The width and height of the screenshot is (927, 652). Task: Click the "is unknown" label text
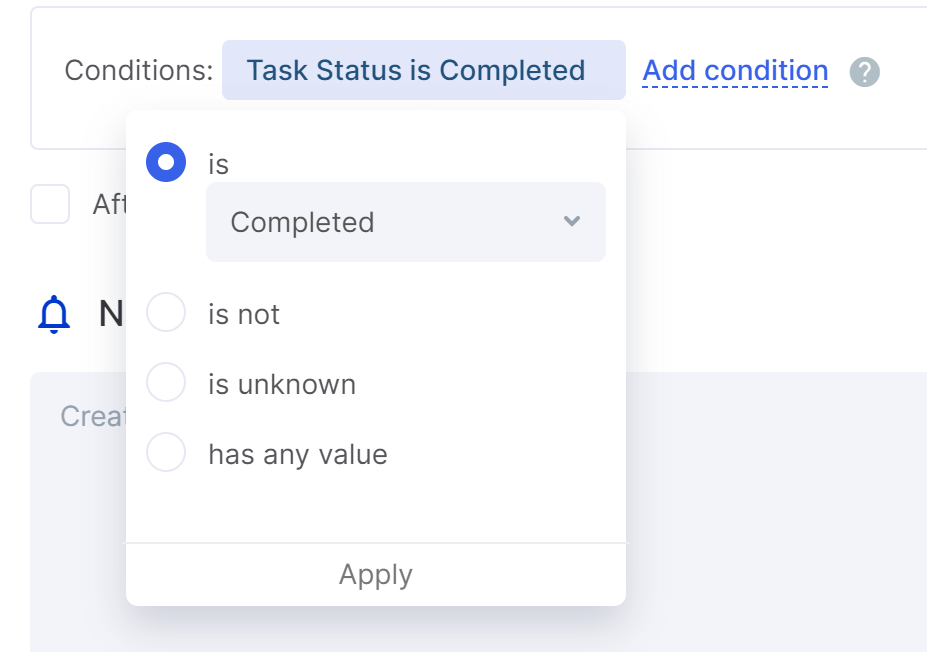pyautogui.click(x=282, y=384)
